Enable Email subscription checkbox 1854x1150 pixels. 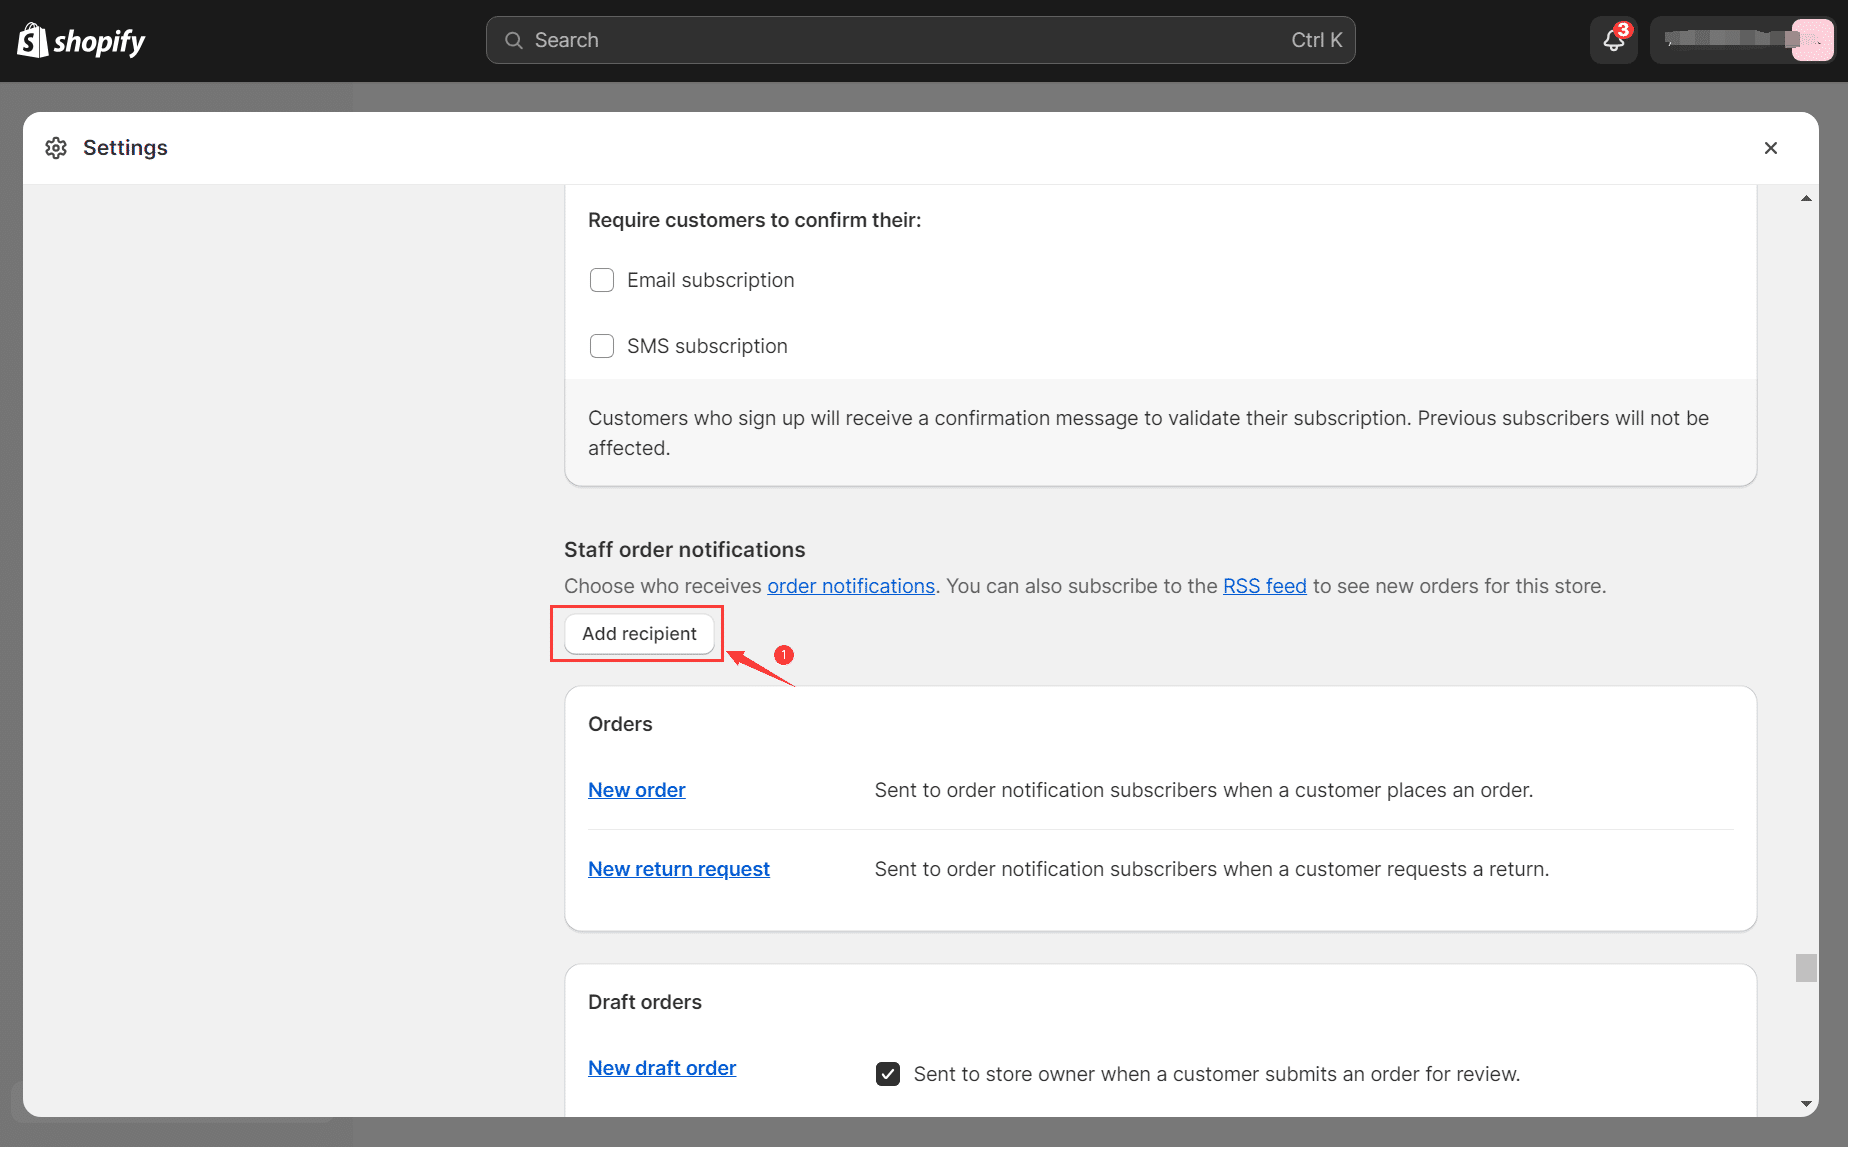click(602, 280)
